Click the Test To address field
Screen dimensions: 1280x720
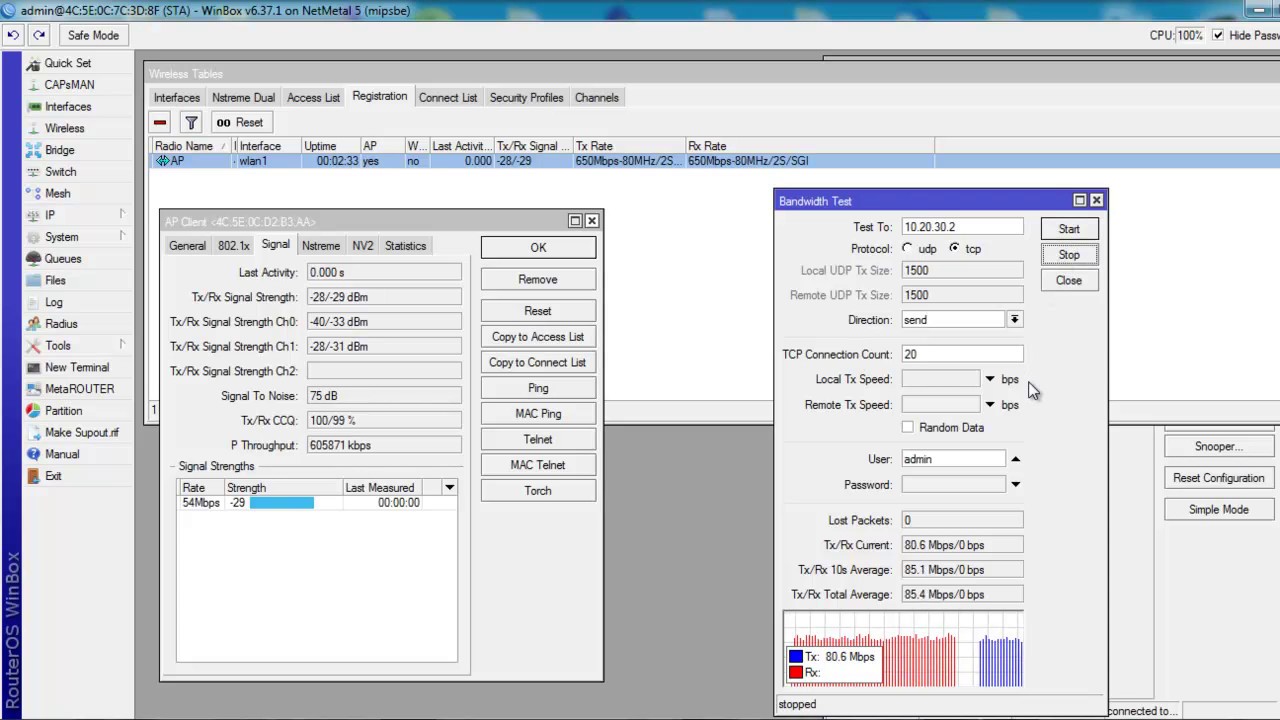962,227
